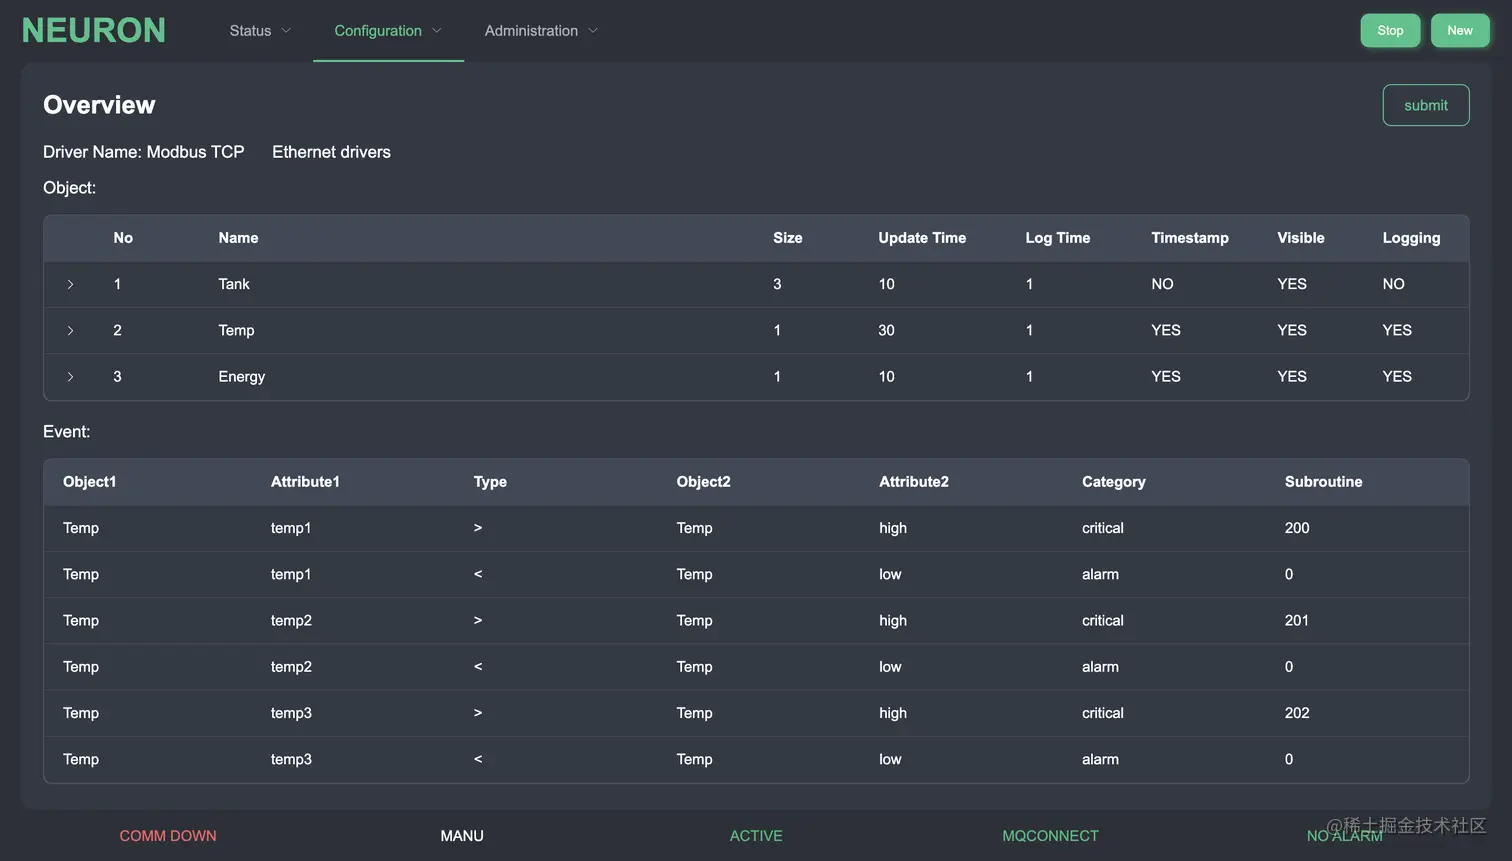This screenshot has width=1512, height=861.
Task: Click the MQCONNECT status indicator
Action: (x=1050, y=836)
